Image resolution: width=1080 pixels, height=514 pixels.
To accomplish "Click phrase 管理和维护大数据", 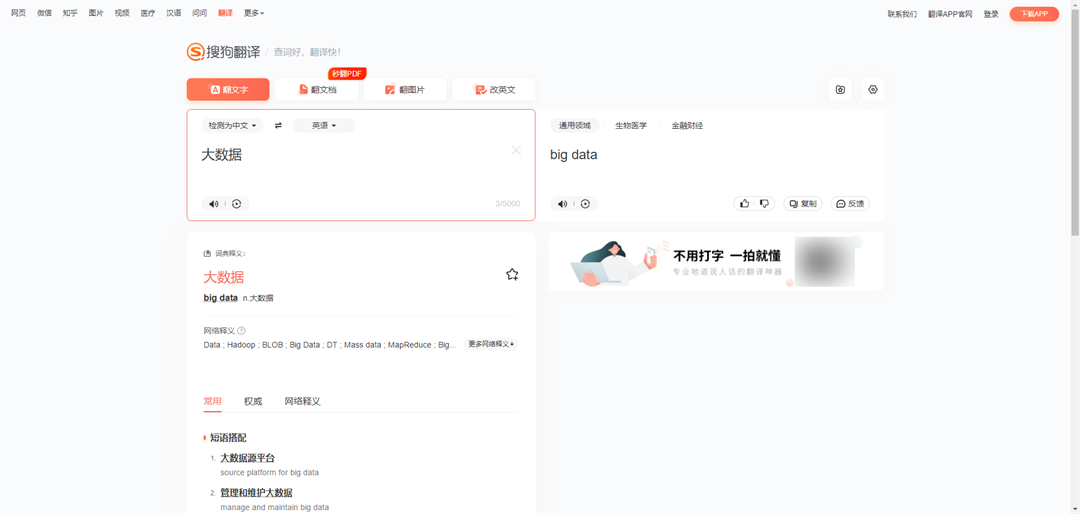I will (256, 493).
